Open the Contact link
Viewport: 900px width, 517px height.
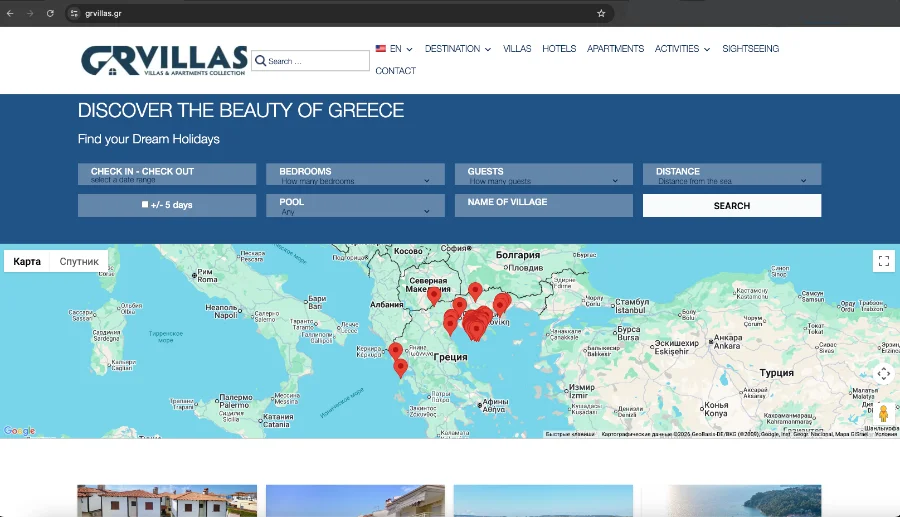point(395,71)
